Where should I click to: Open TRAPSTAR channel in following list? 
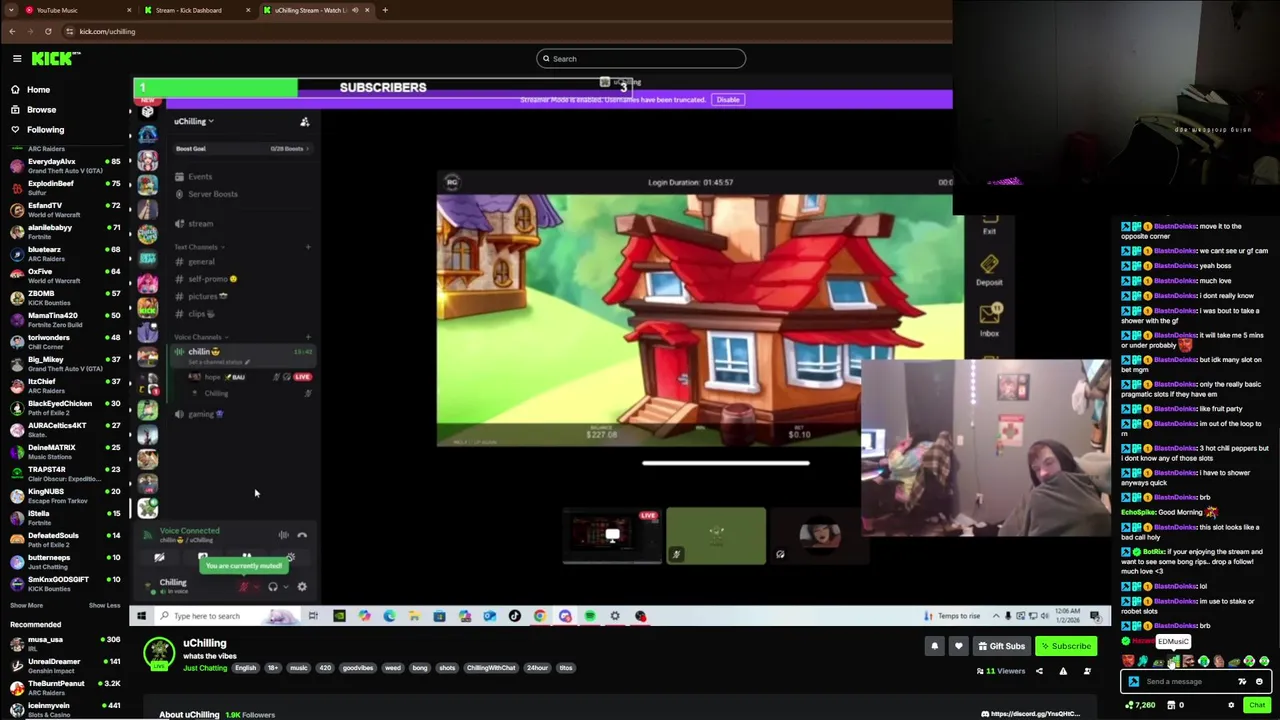tap(65, 473)
